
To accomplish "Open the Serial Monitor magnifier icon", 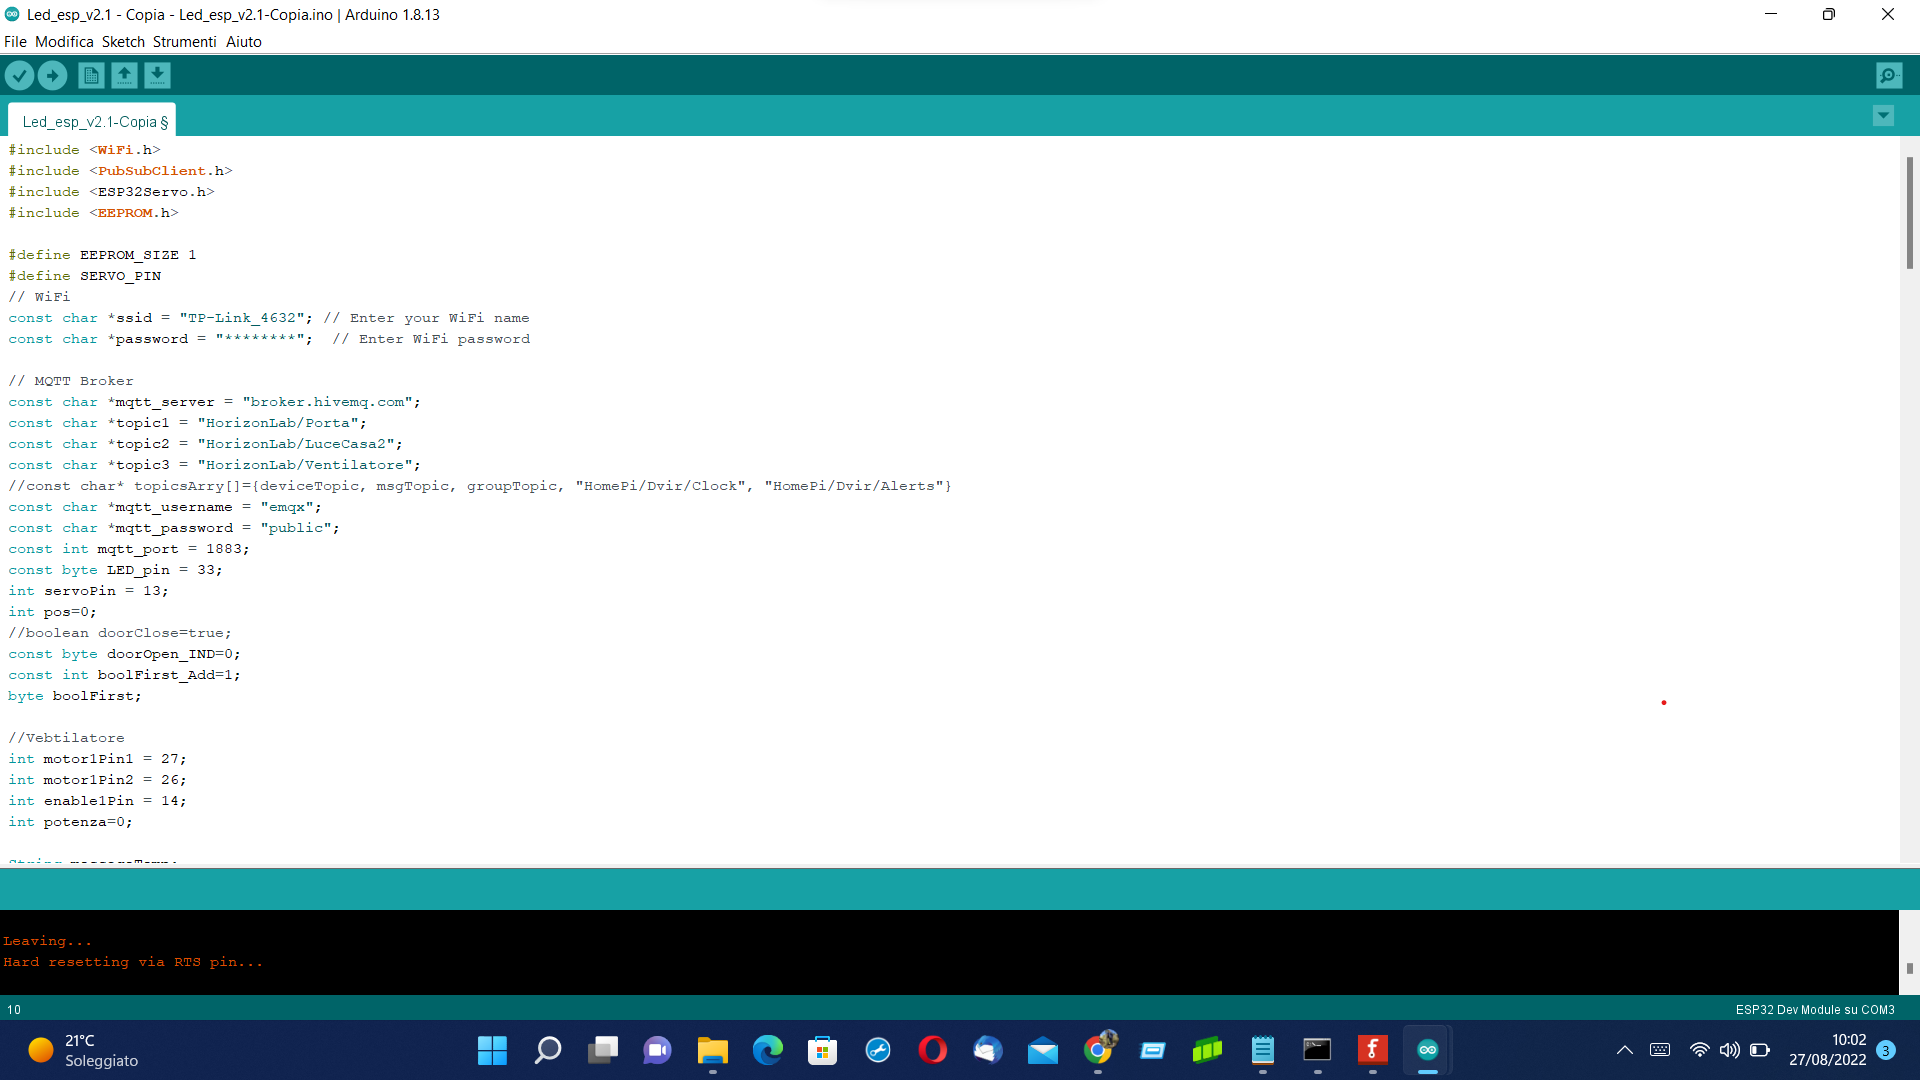I will 1888,75.
